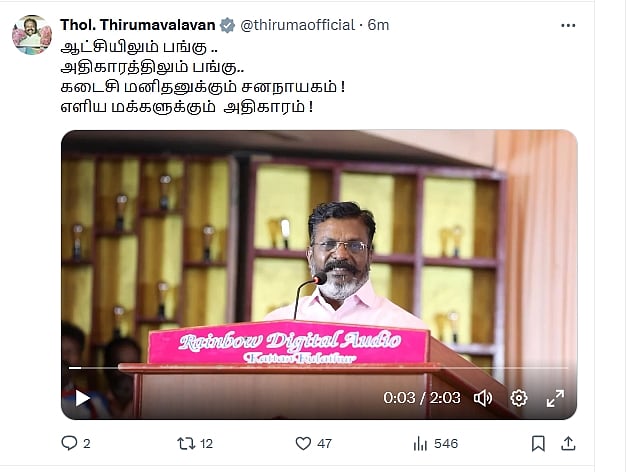Click the Tamil tweet text

[202, 77]
